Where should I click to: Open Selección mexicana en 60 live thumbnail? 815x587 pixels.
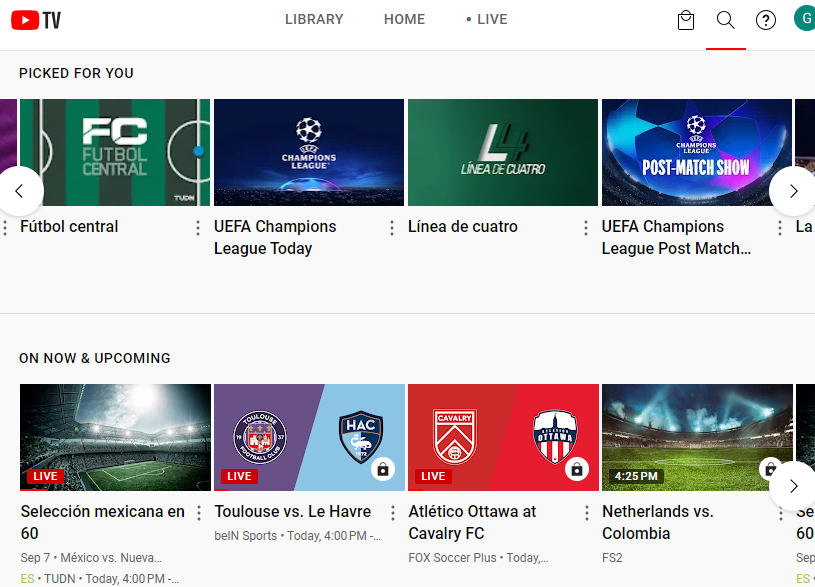click(115, 437)
